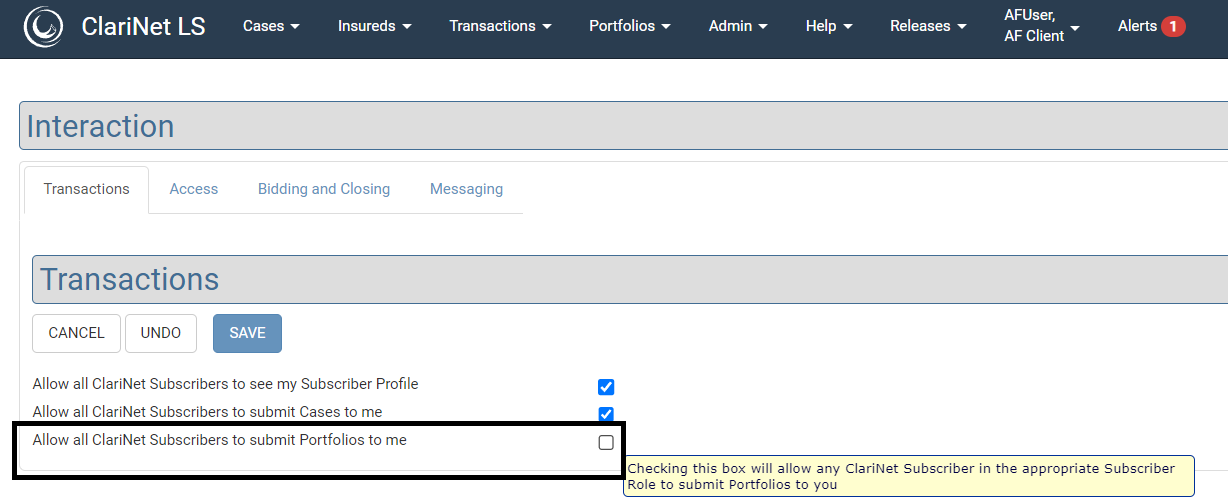Image resolution: width=1228 pixels, height=503 pixels.
Task: Click the CANCEL button
Action: point(76,333)
